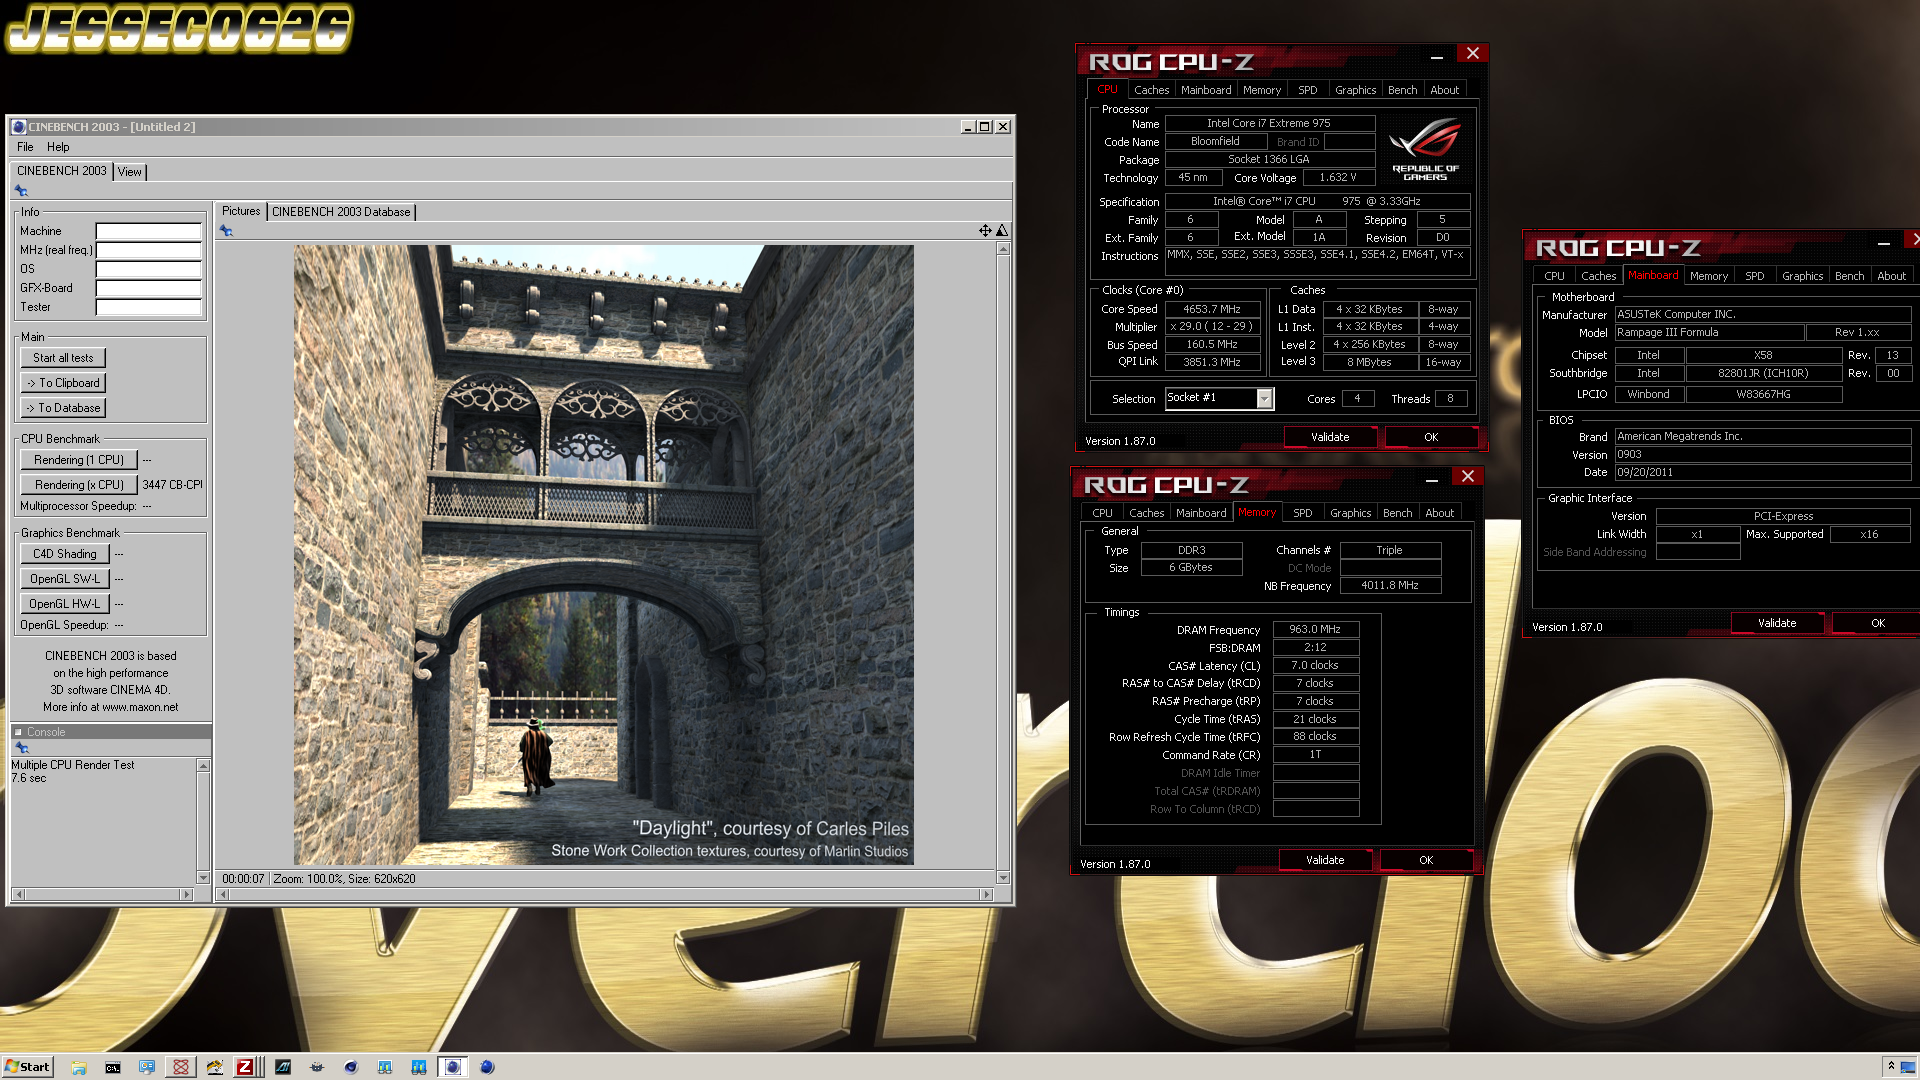This screenshot has height=1080, width=1920.
Task: Click the remote desktop/monitor taskbar icon
Action: click(147, 1067)
